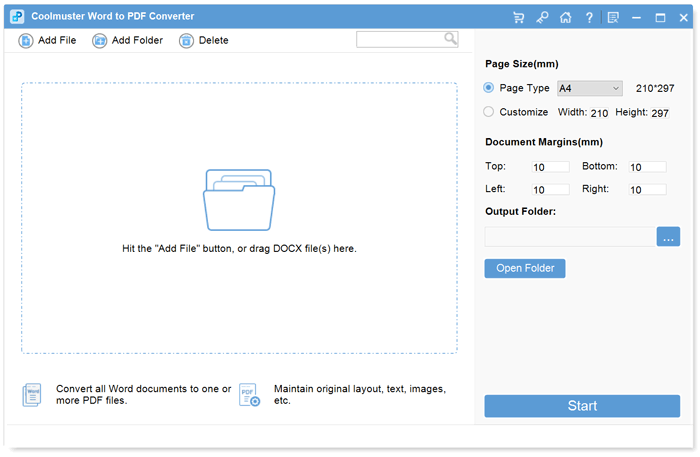700x457 pixels.
Task: Open the help question mark icon
Action: tap(589, 17)
